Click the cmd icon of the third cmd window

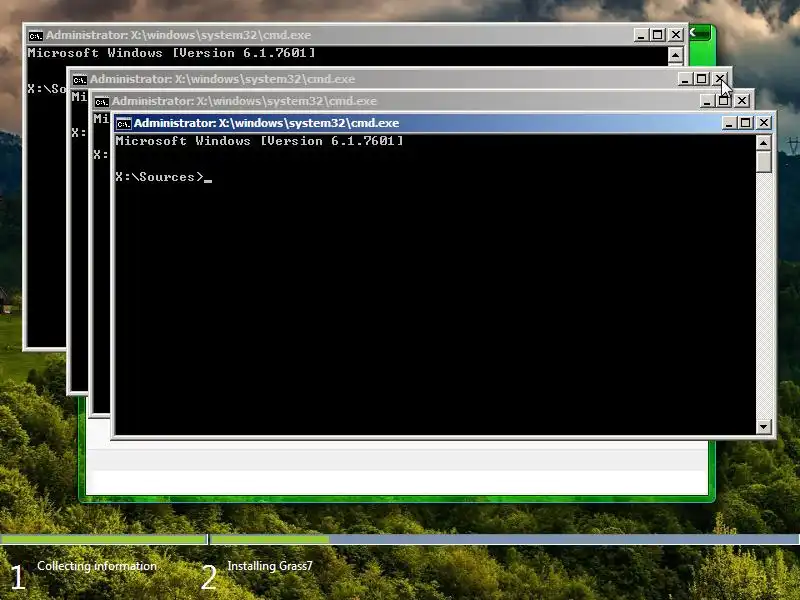click(x=102, y=102)
